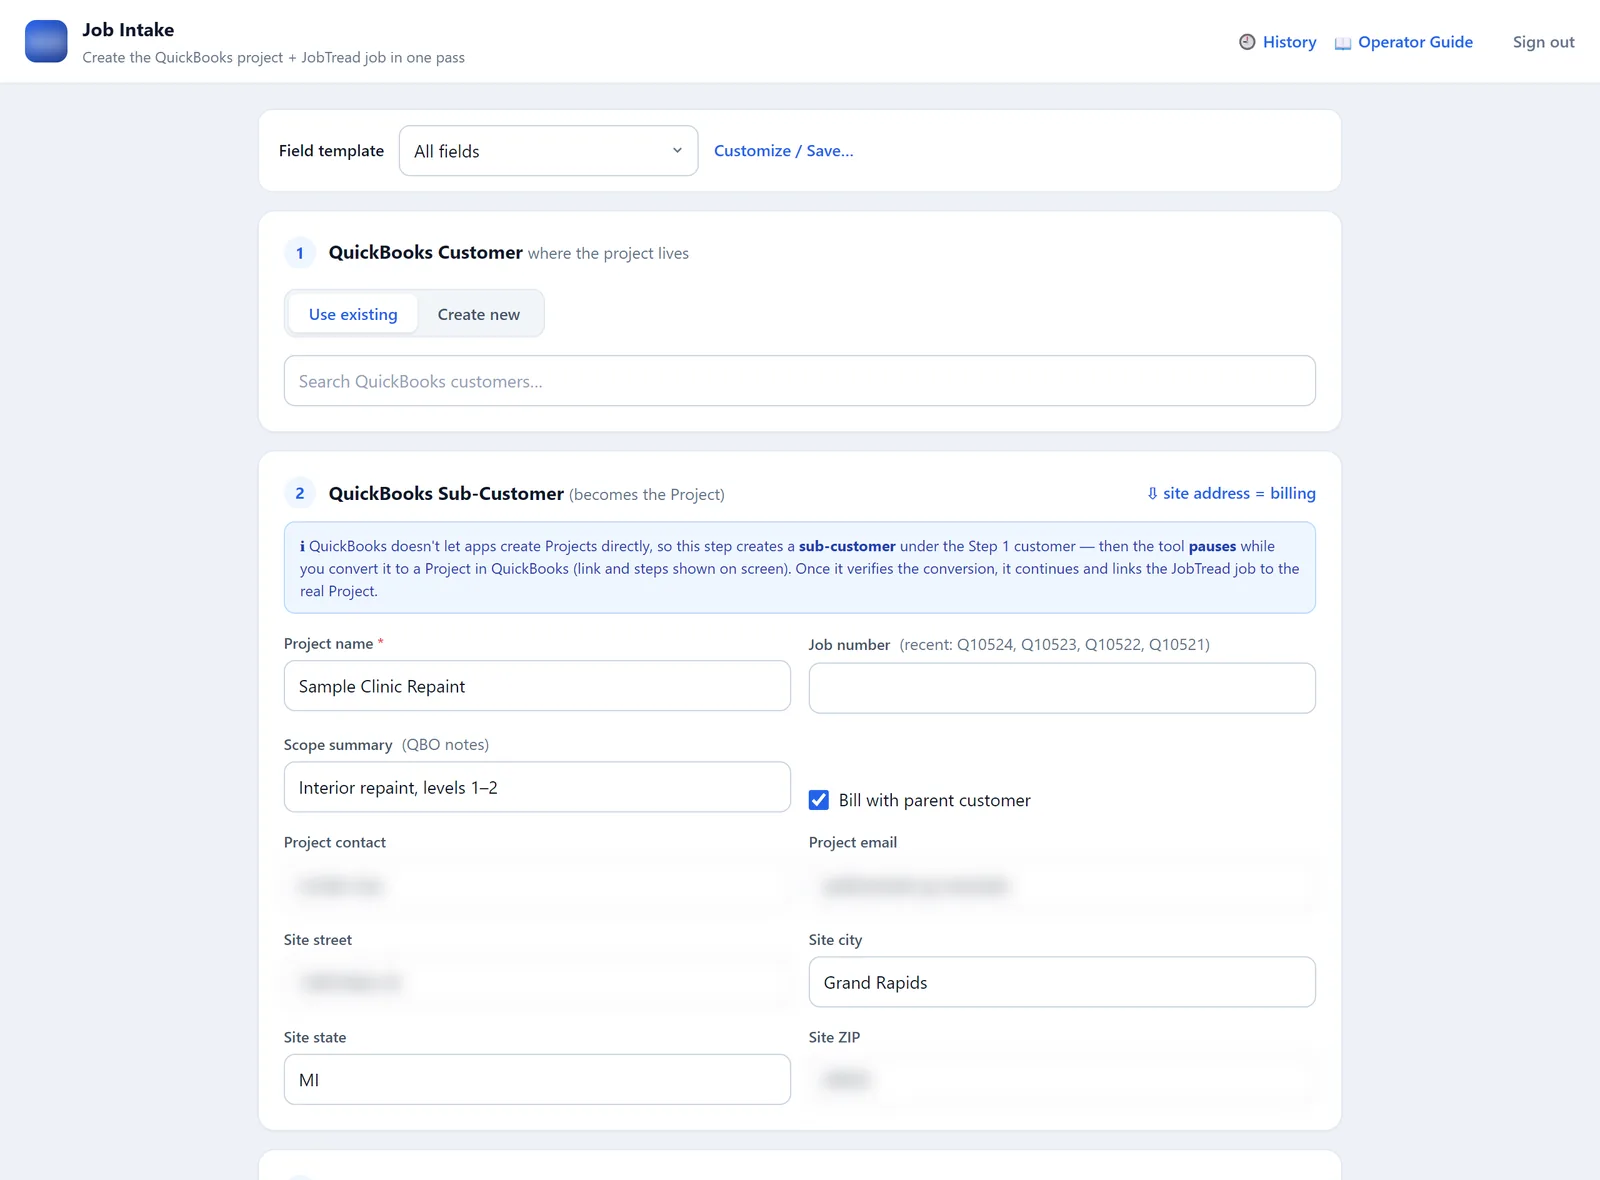Click the 'Field template' label
The width and height of the screenshot is (1600, 1180).
pos(331,151)
